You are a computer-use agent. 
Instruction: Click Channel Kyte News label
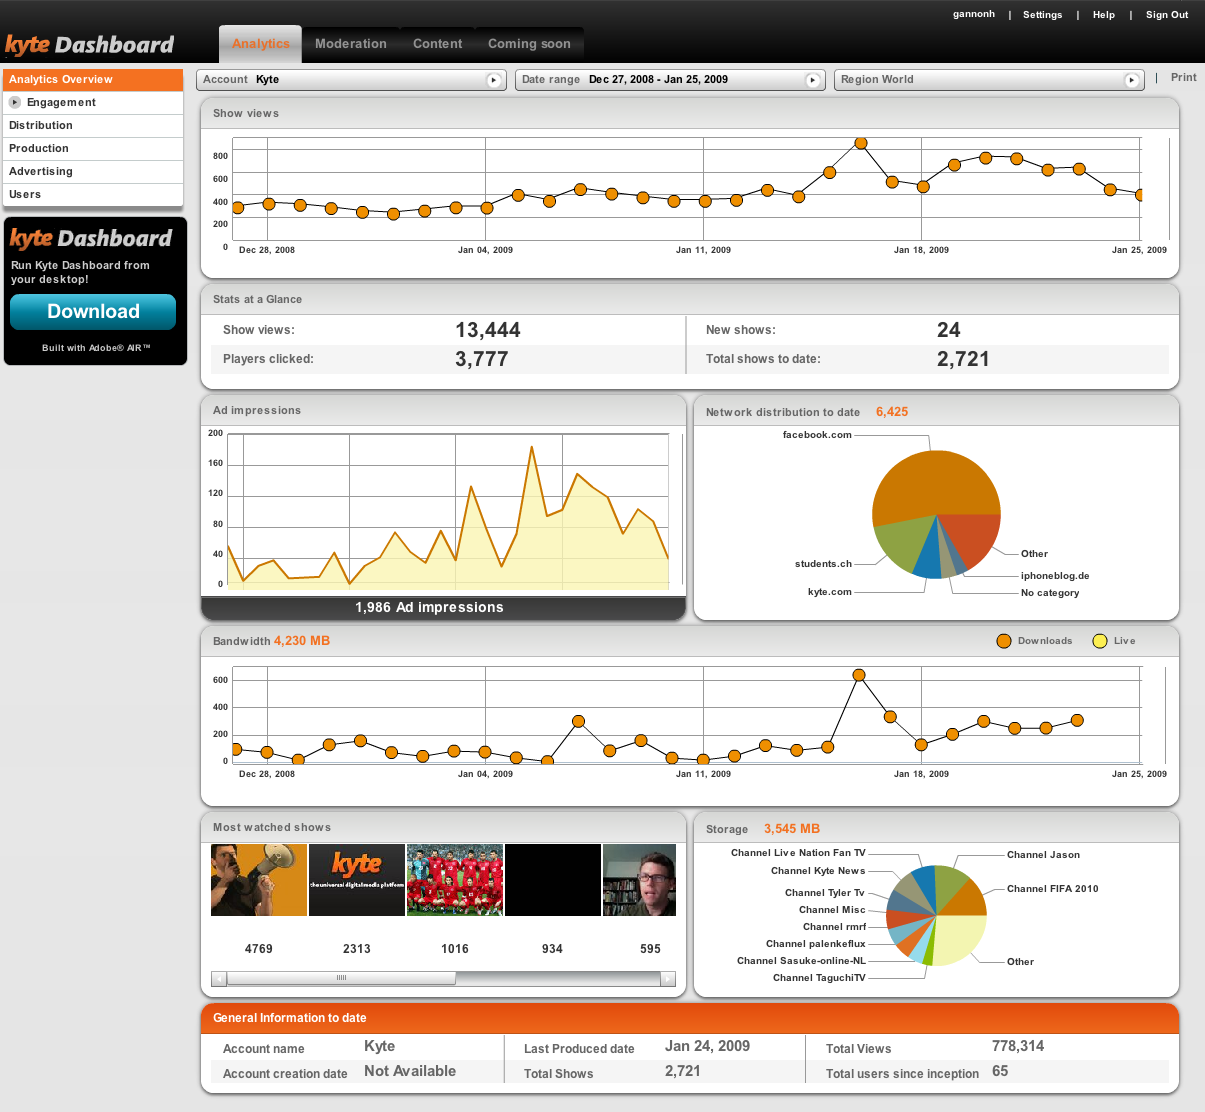pos(818,871)
